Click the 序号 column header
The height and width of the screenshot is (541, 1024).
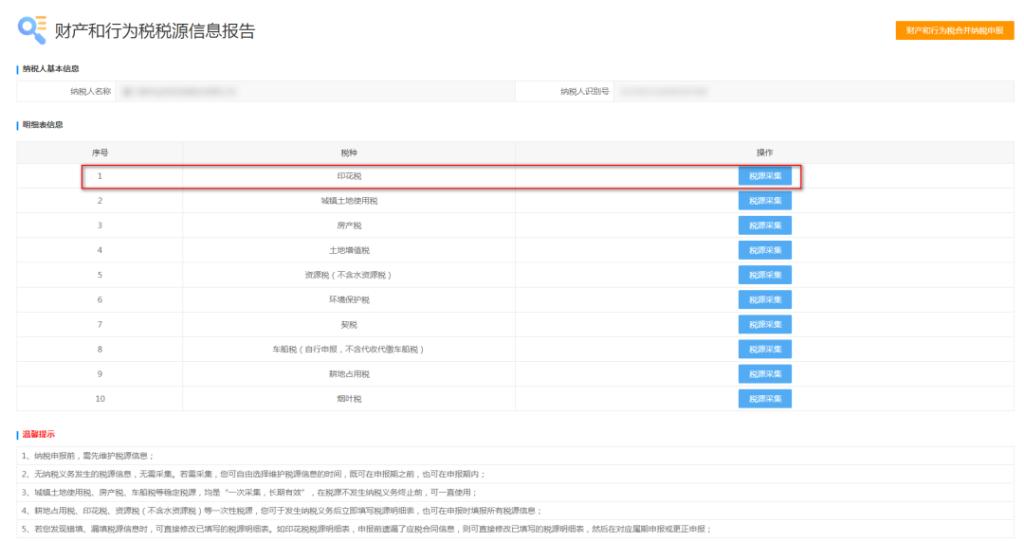tap(100, 152)
